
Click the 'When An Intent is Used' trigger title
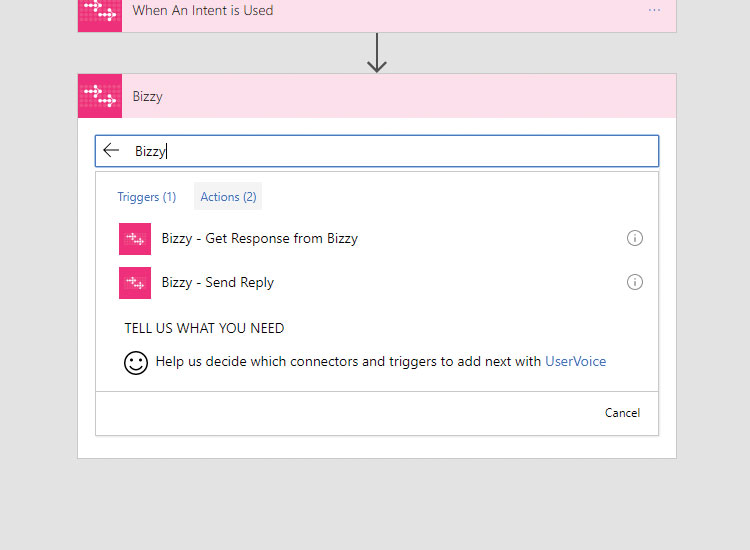[203, 11]
